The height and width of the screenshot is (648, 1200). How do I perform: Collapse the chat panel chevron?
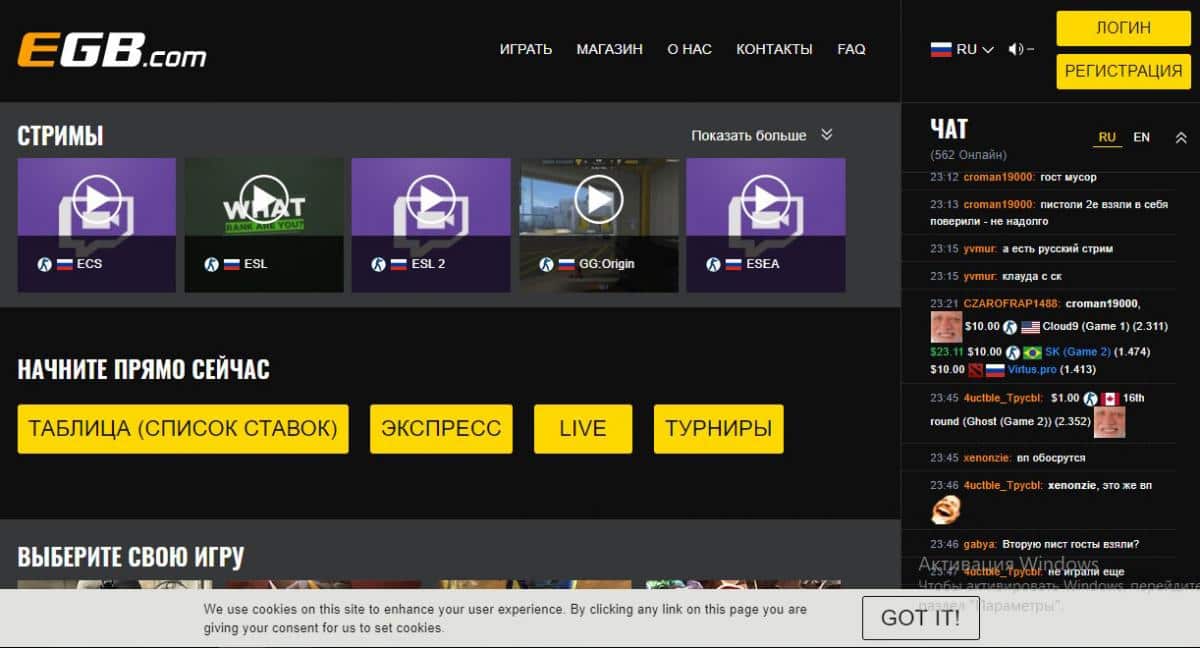pos(1181,138)
